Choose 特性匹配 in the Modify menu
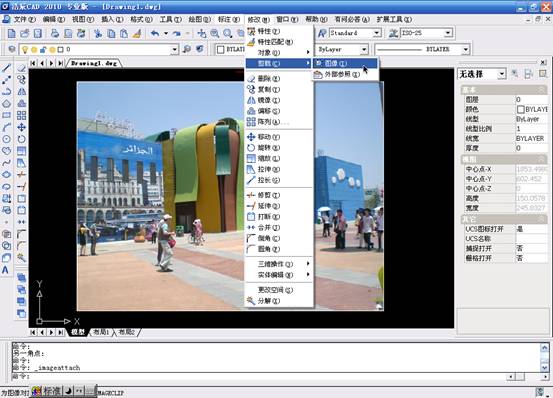The width and height of the screenshot is (553, 398). coord(279,42)
